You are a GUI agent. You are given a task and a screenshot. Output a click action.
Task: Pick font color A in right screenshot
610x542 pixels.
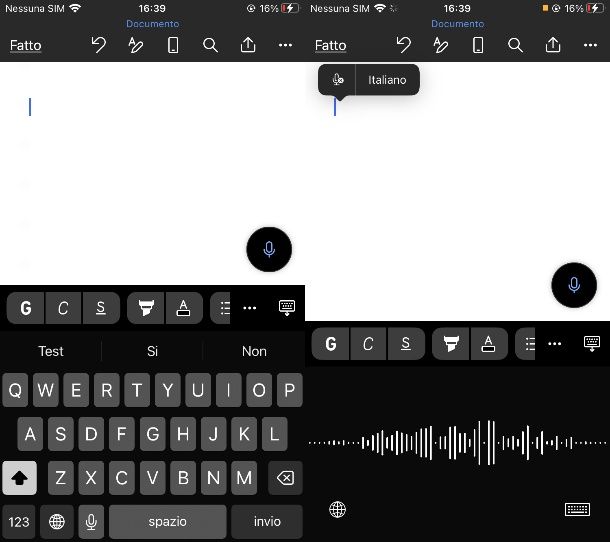pos(489,344)
